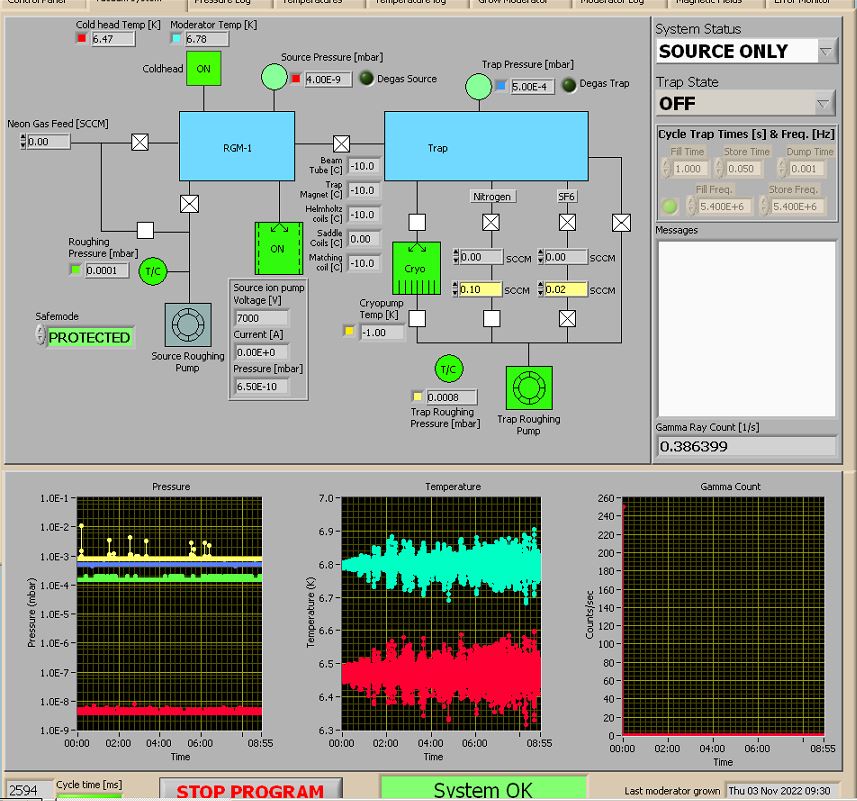
Task: Select the green Cryo pump icon
Action: 415,268
